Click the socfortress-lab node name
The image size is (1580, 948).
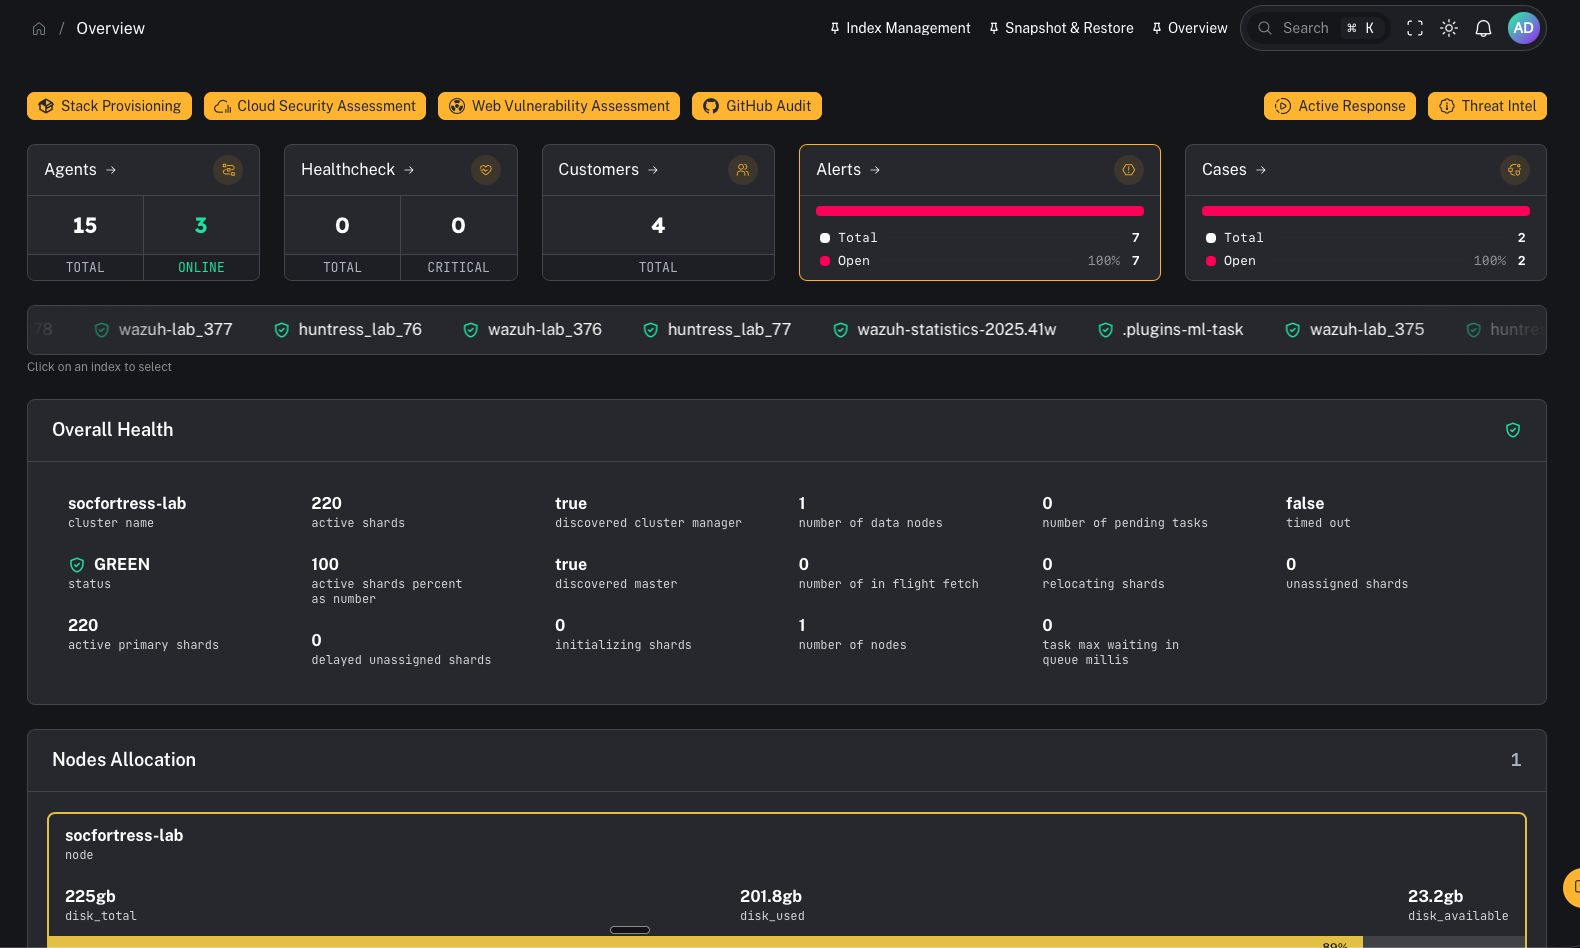tap(124, 836)
